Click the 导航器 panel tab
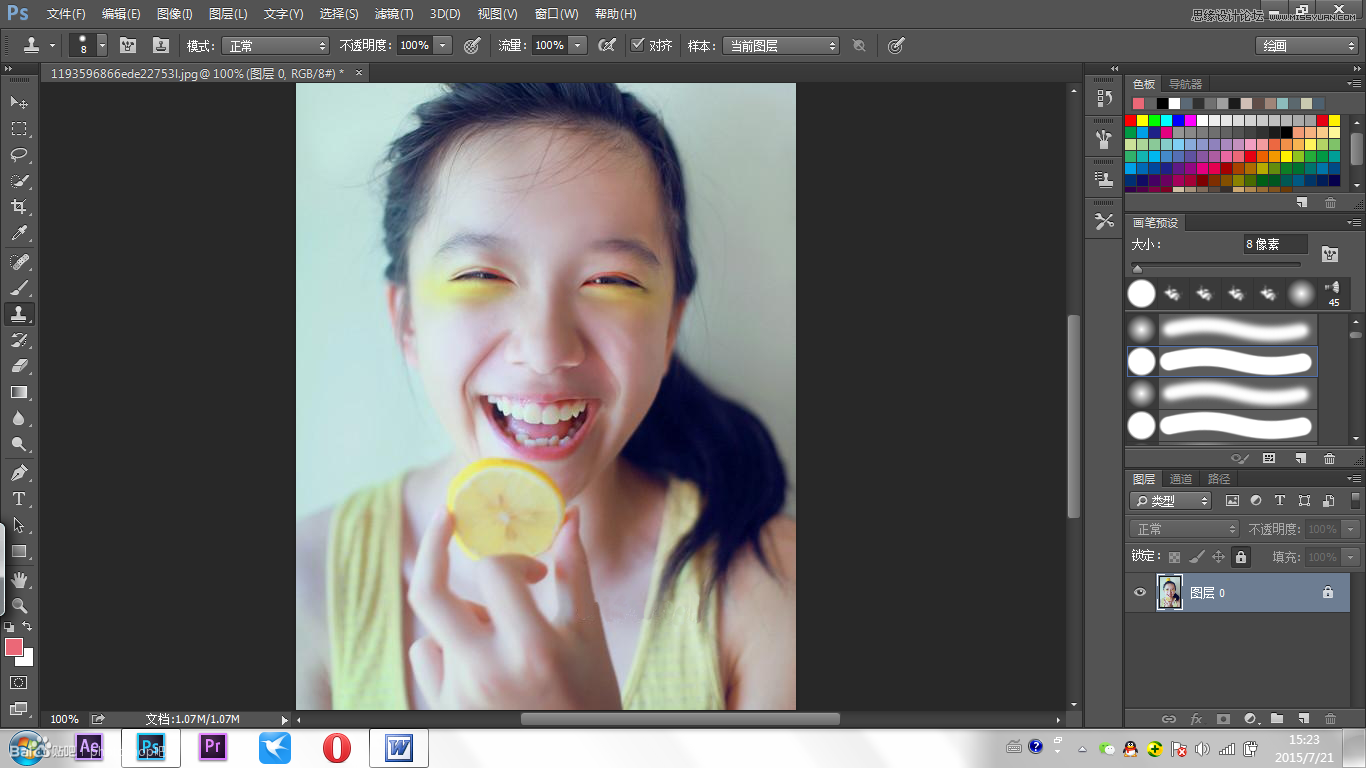Screen dimensions: 1366x768 tap(1186, 84)
